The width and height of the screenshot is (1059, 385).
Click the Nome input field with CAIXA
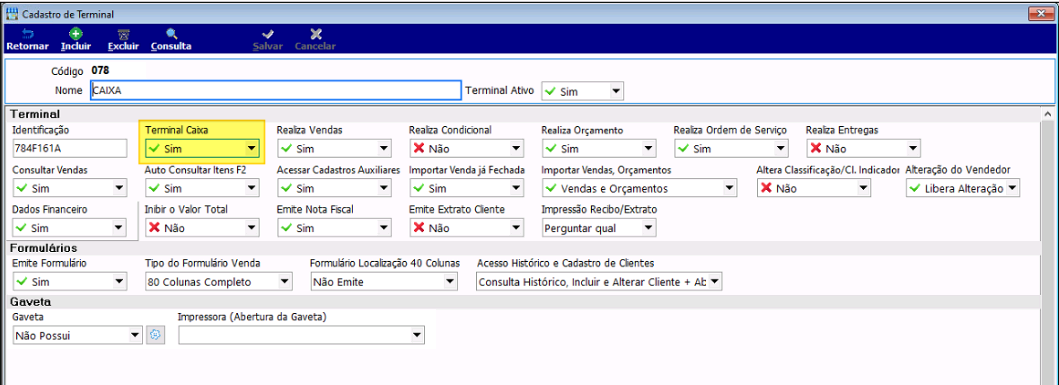coord(276,91)
